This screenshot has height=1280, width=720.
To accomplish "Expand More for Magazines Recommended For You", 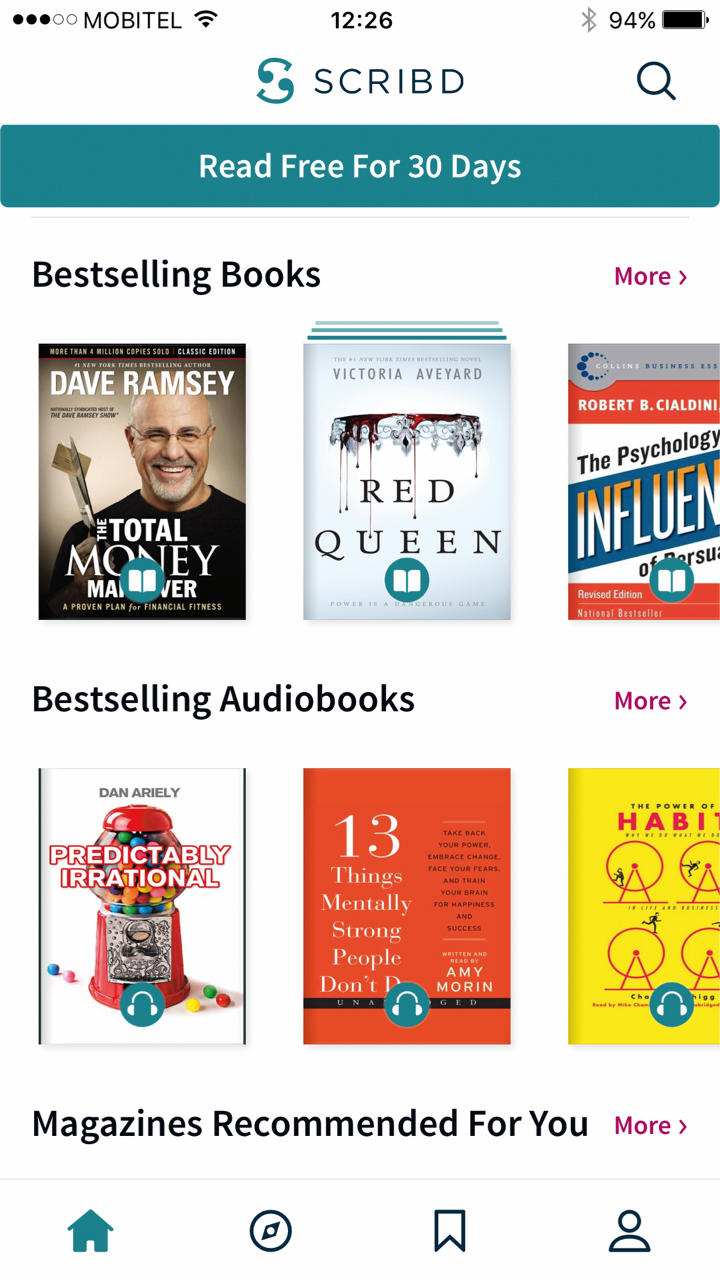I will click(x=651, y=1126).
